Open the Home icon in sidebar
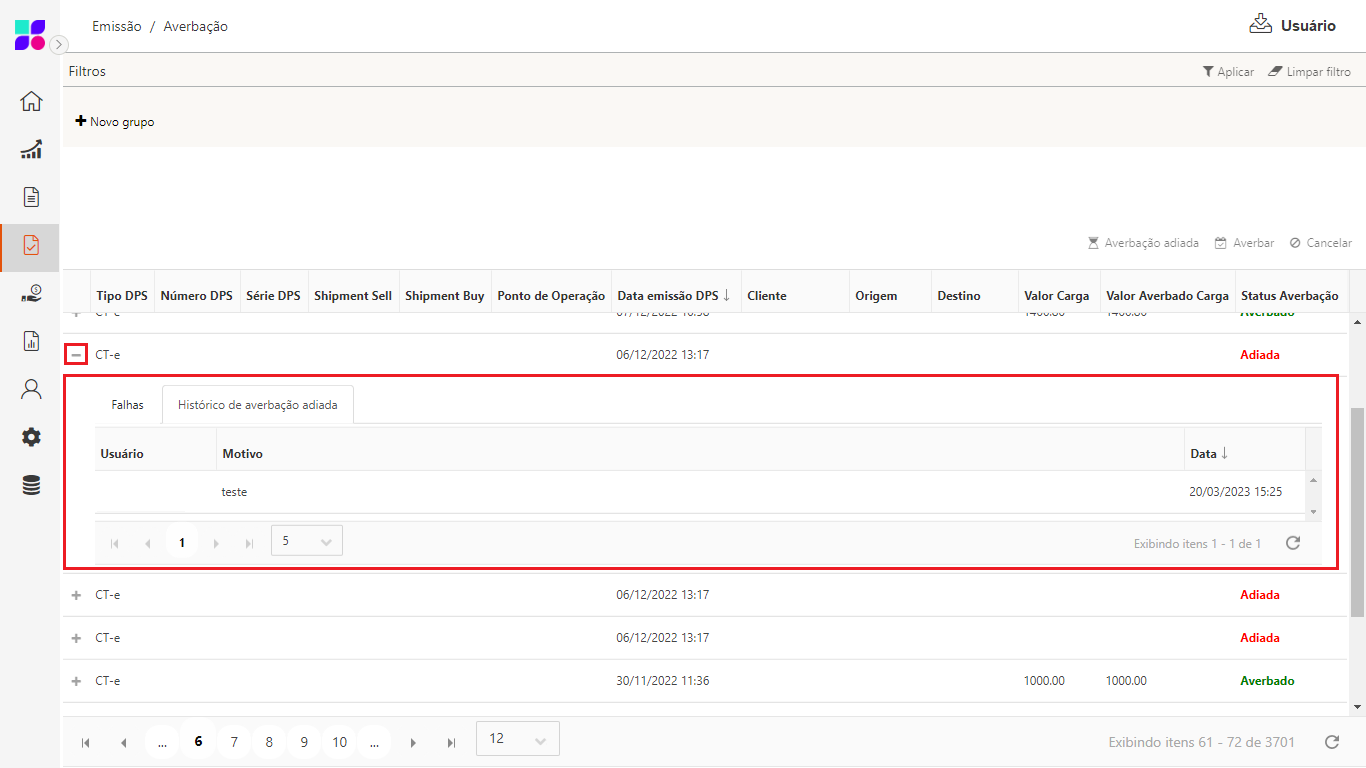The width and height of the screenshot is (1366, 768). pos(31,101)
